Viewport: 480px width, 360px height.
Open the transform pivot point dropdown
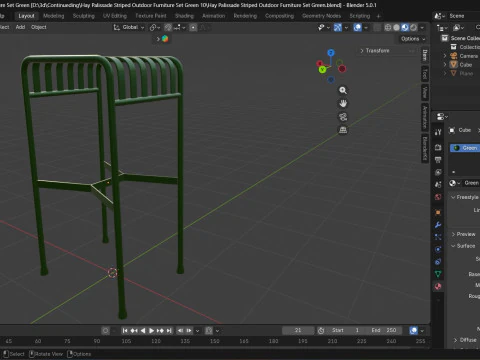pos(155,27)
